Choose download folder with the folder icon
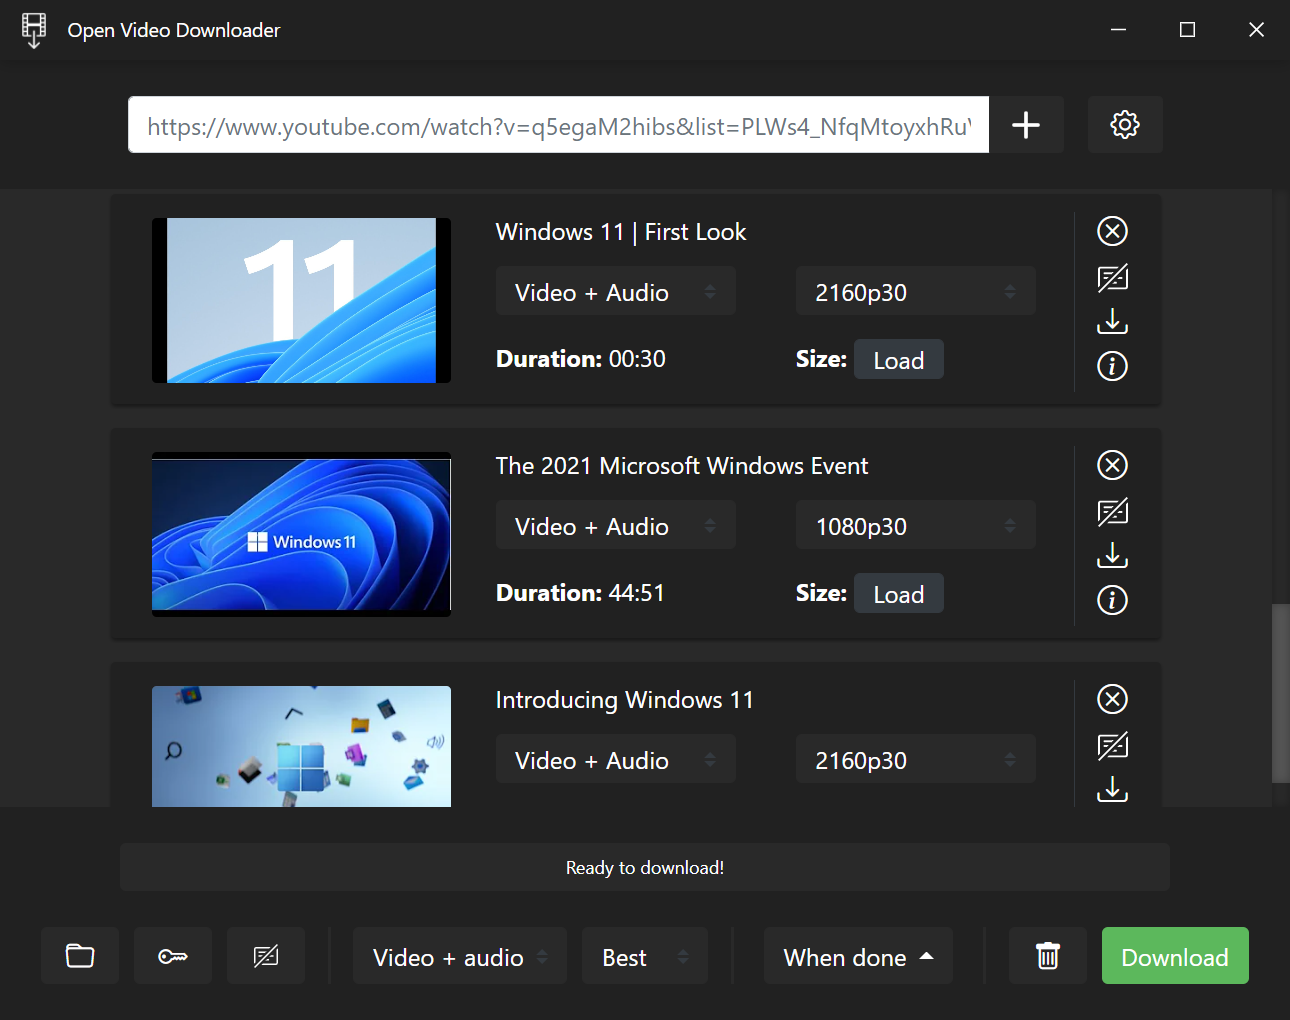This screenshot has height=1020, width=1290. click(80, 956)
